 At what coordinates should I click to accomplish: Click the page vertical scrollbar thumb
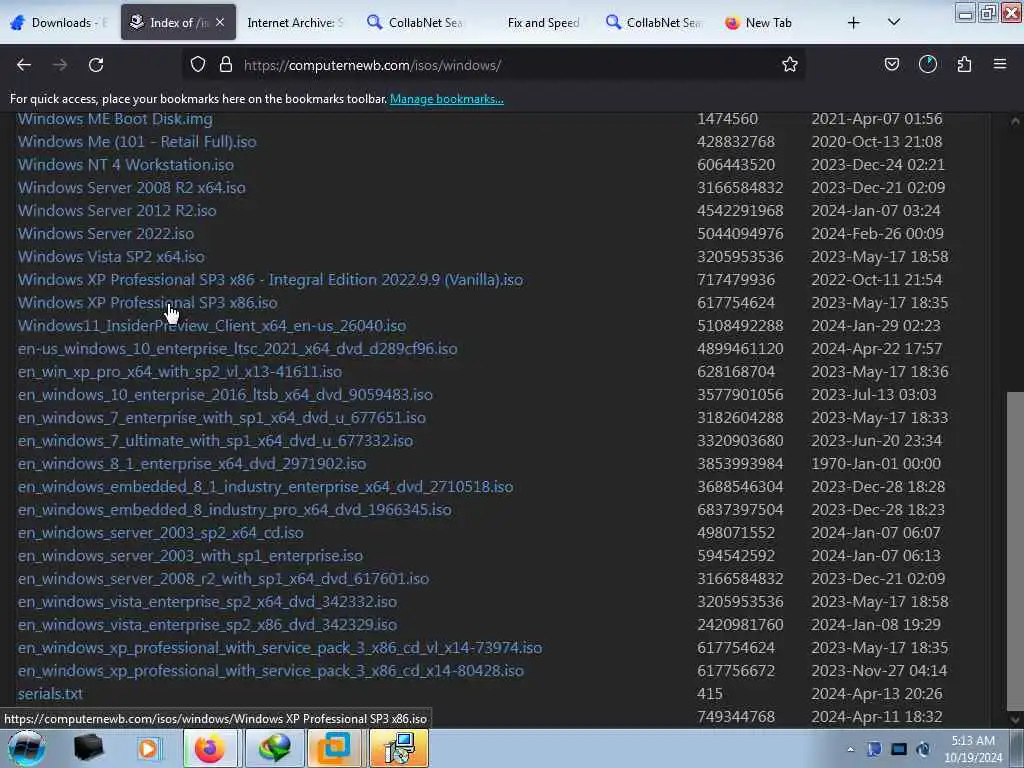coord(1015,549)
